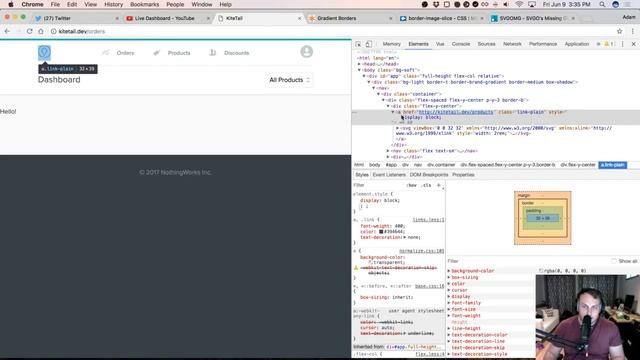Switch to the Network tab in DevTools
The height and width of the screenshot is (360, 640).
point(512,44)
